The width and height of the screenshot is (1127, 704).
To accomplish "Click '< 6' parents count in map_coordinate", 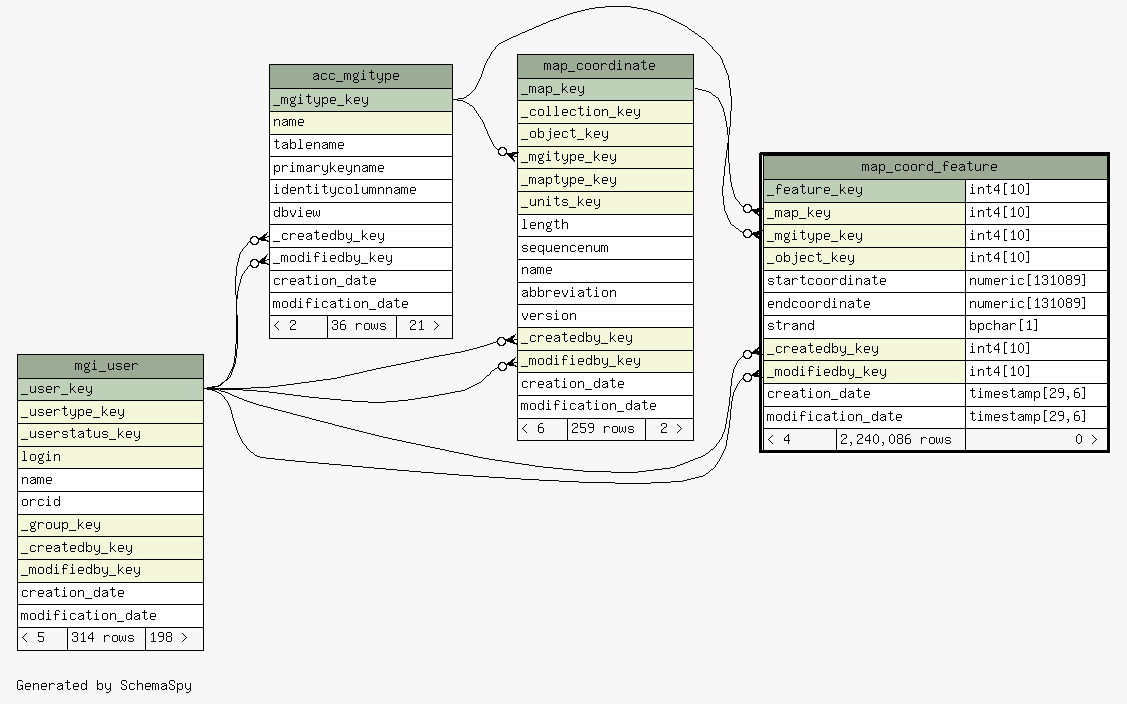I will click(542, 429).
